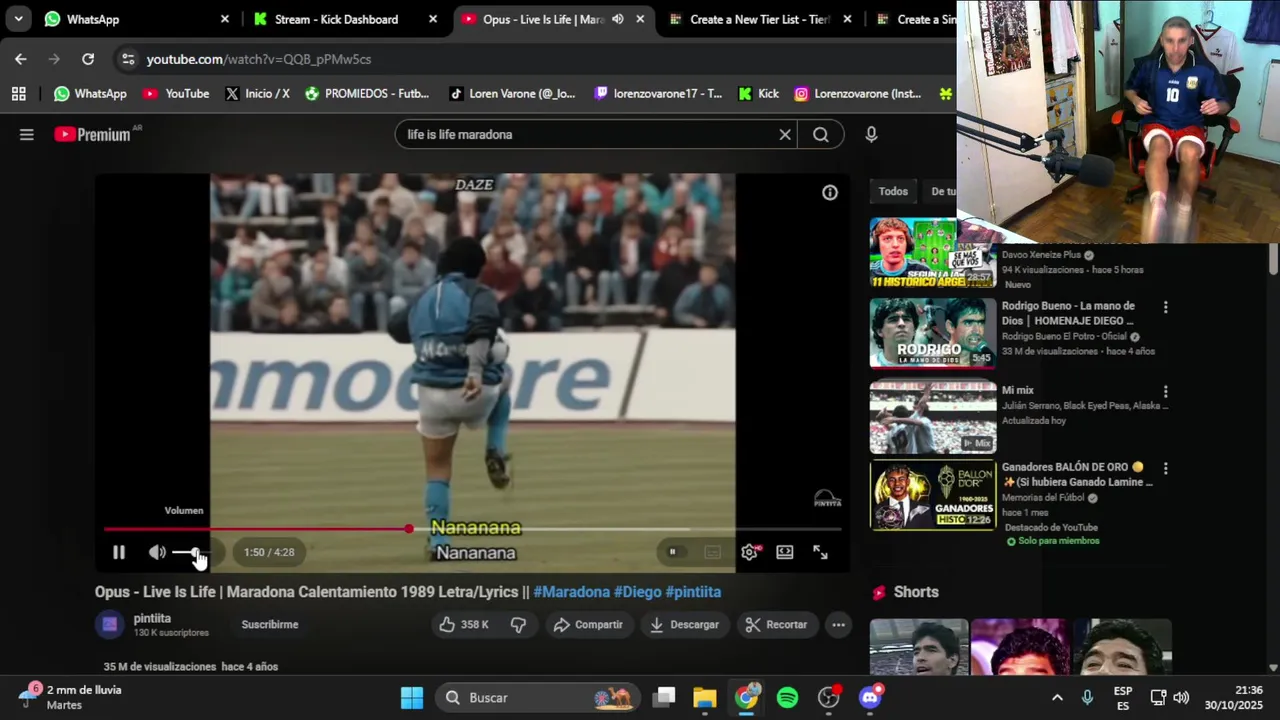
Task: Run search with the magnifier button
Action: 821,134
